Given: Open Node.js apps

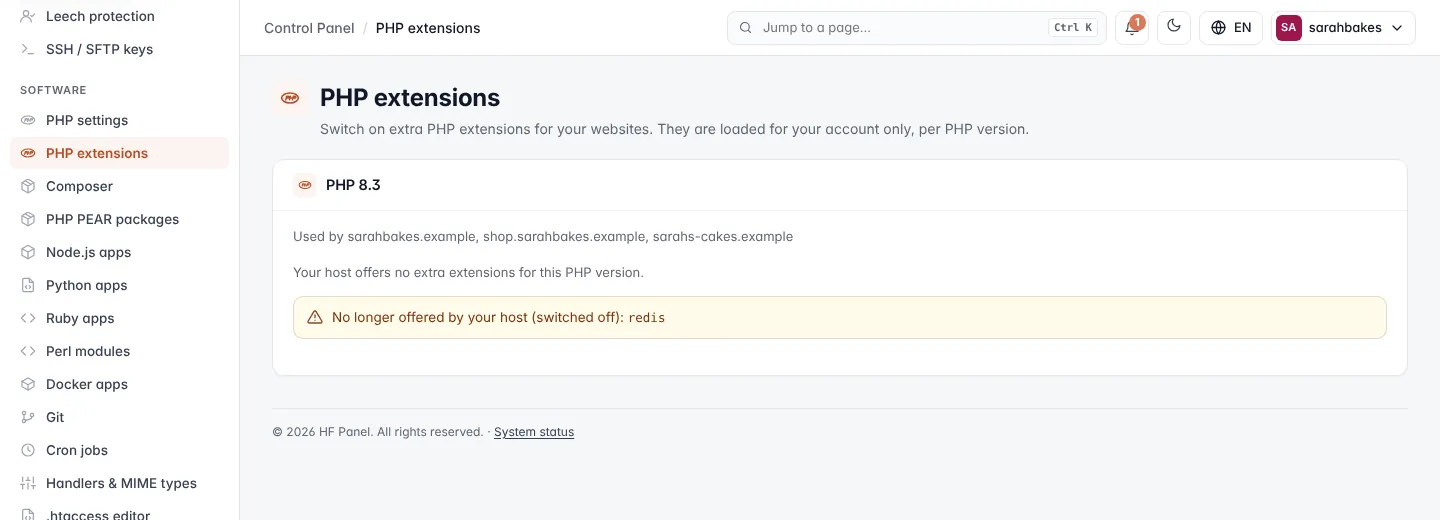Looking at the screenshot, I should (119, 252).
